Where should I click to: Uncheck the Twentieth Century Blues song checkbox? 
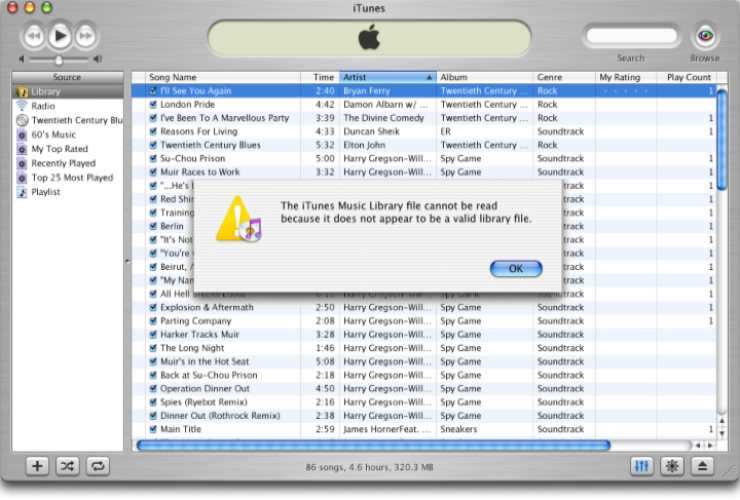click(x=153, y=145)
